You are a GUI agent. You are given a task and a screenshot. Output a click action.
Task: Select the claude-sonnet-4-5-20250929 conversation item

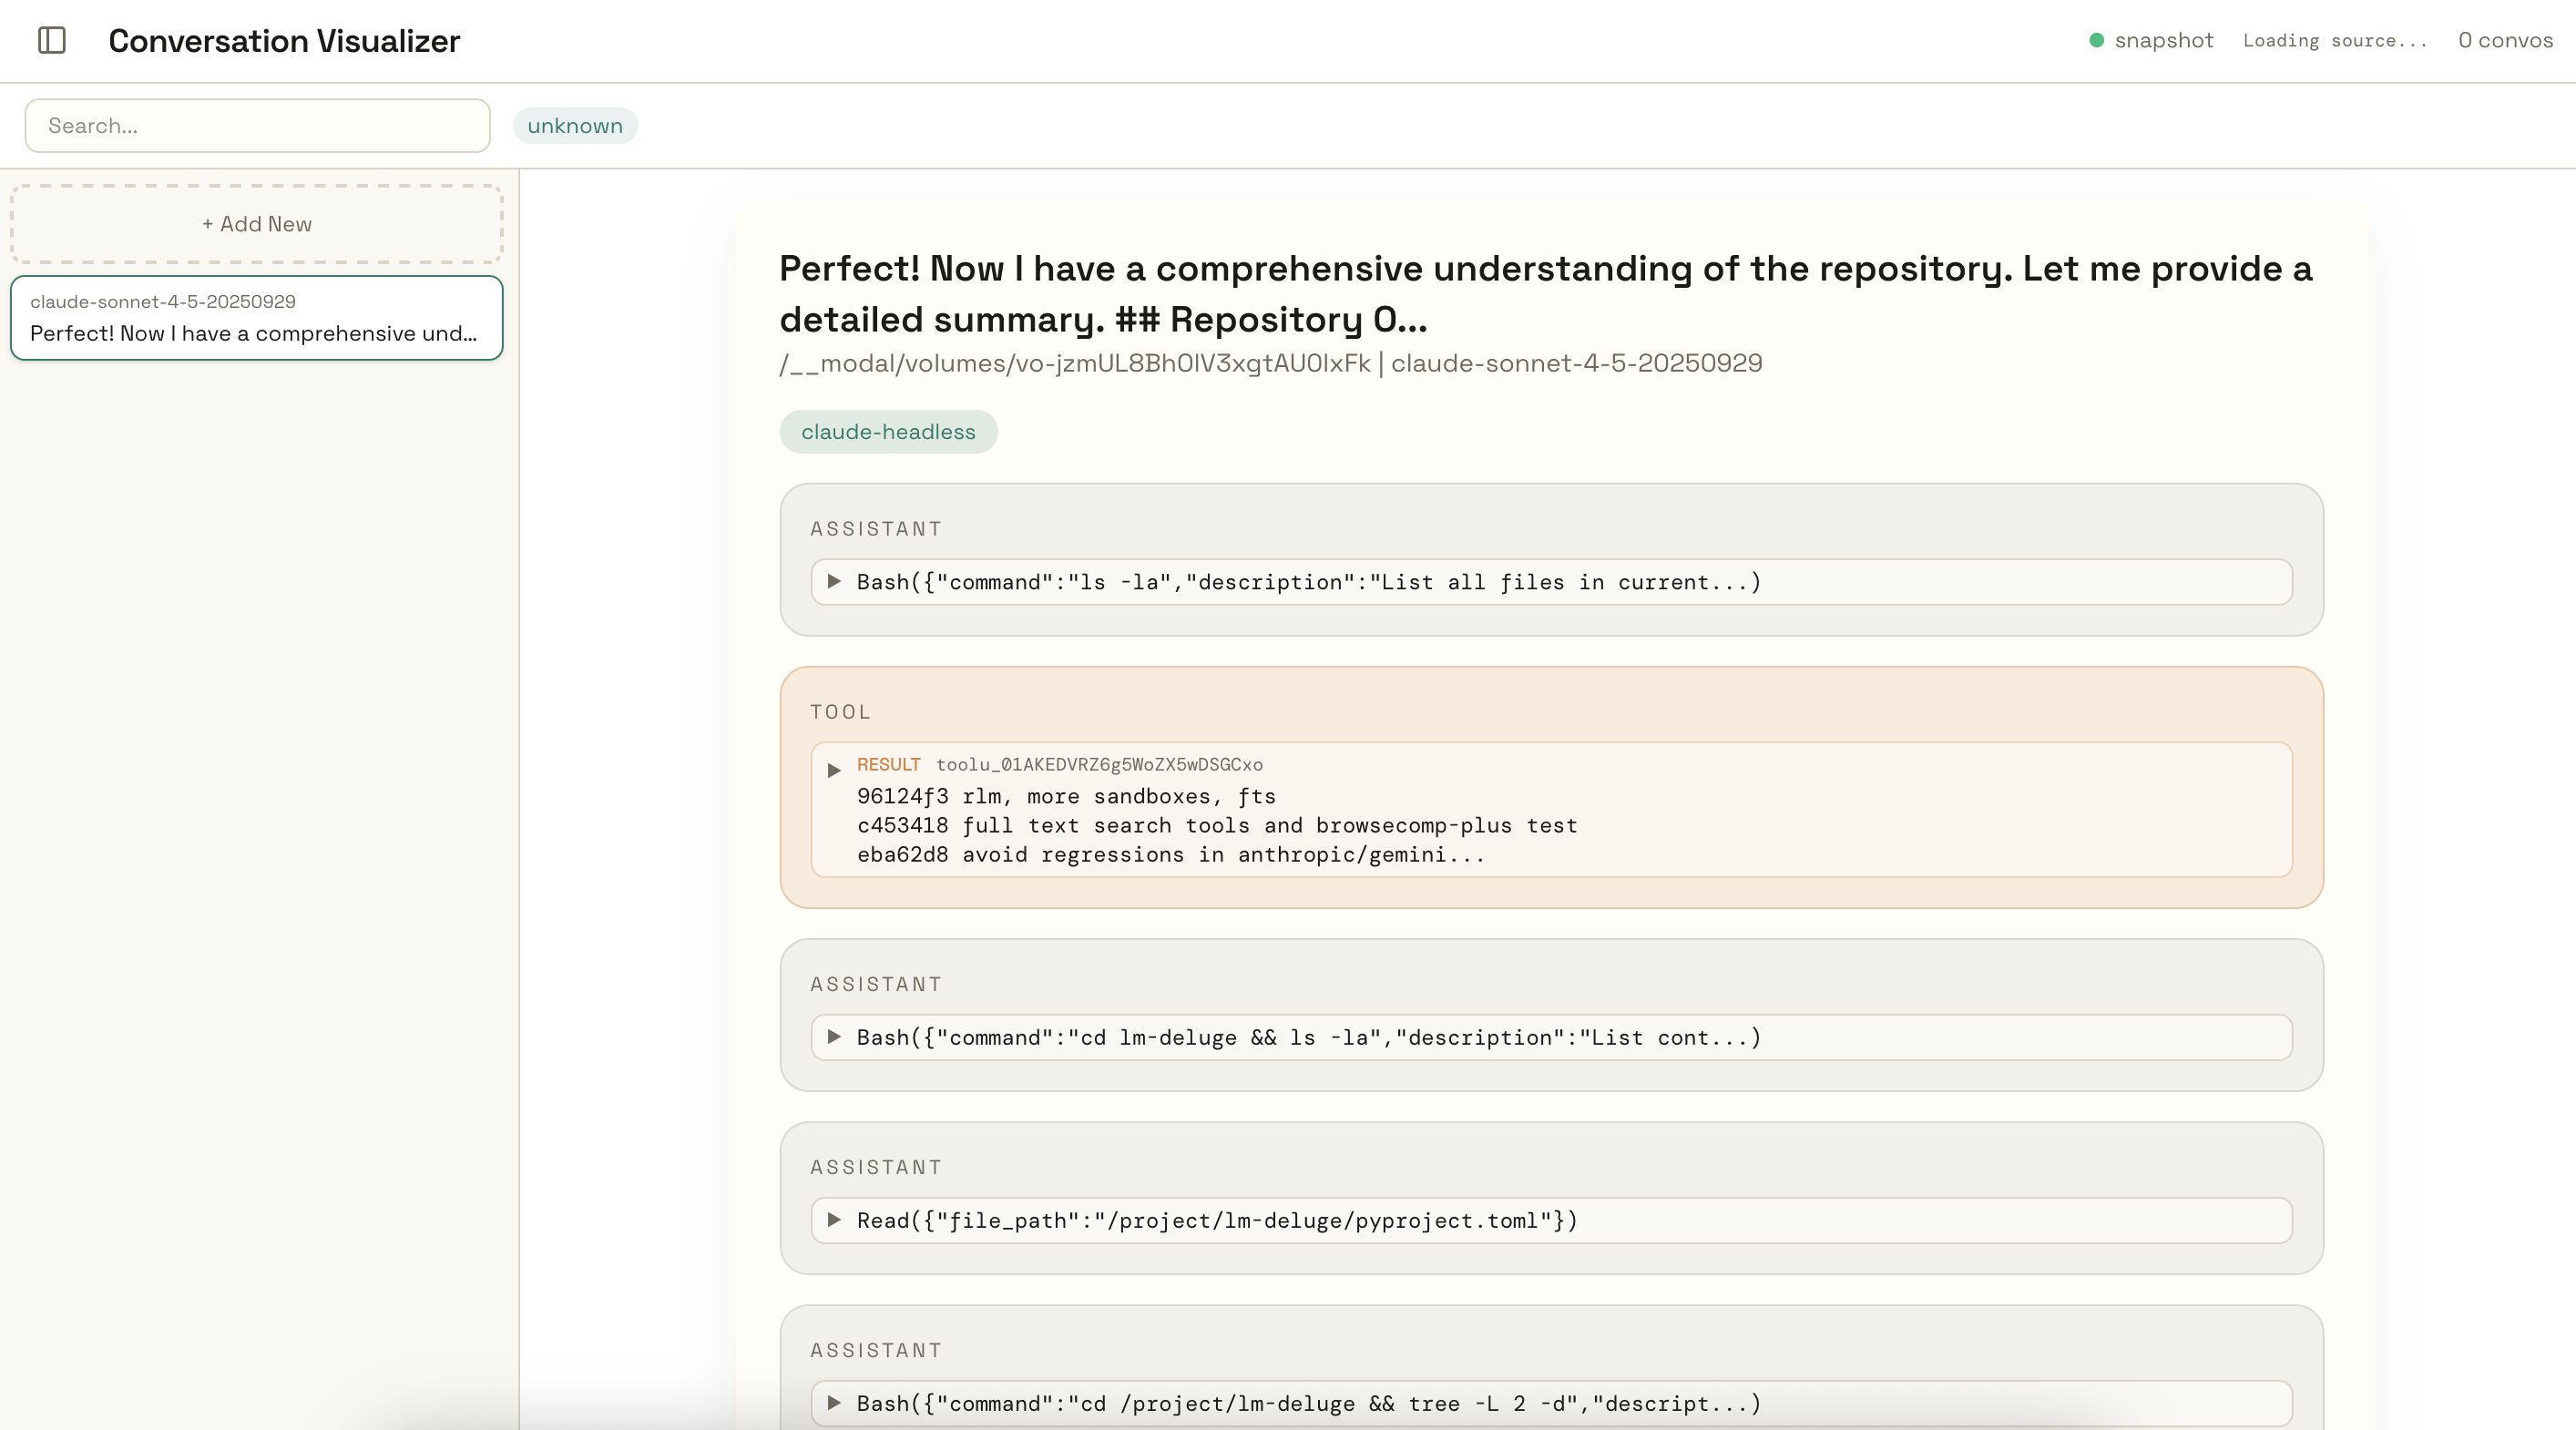coord(257,318)
